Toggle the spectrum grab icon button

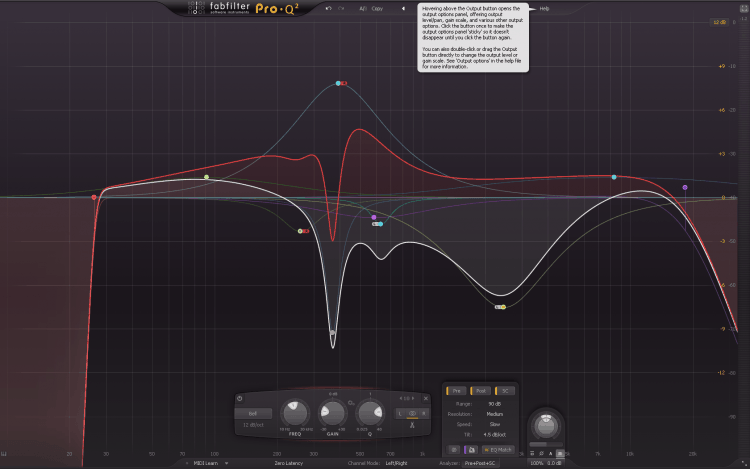[471, 450]
